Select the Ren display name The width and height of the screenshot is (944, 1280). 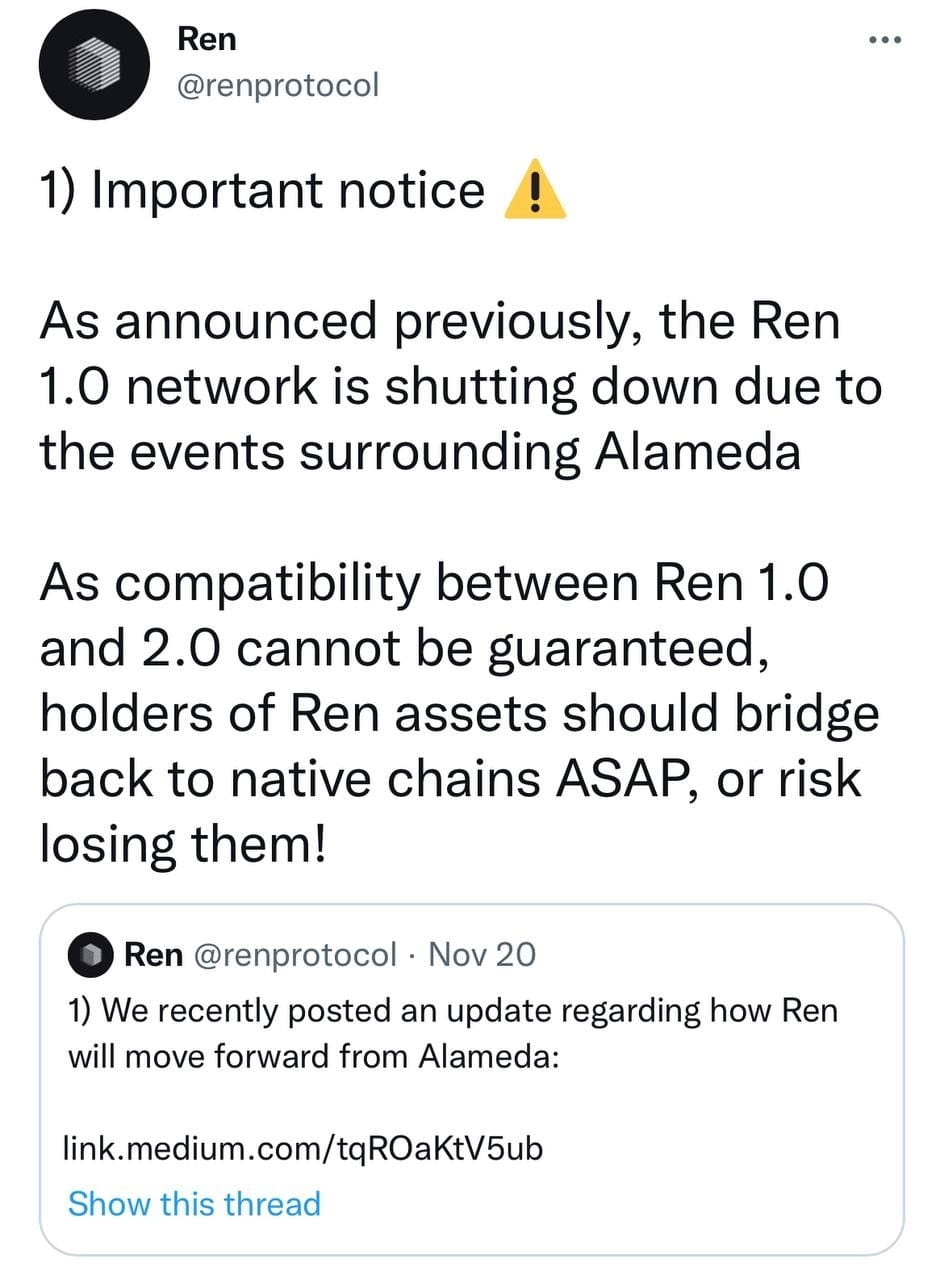[x=206, y=38]
